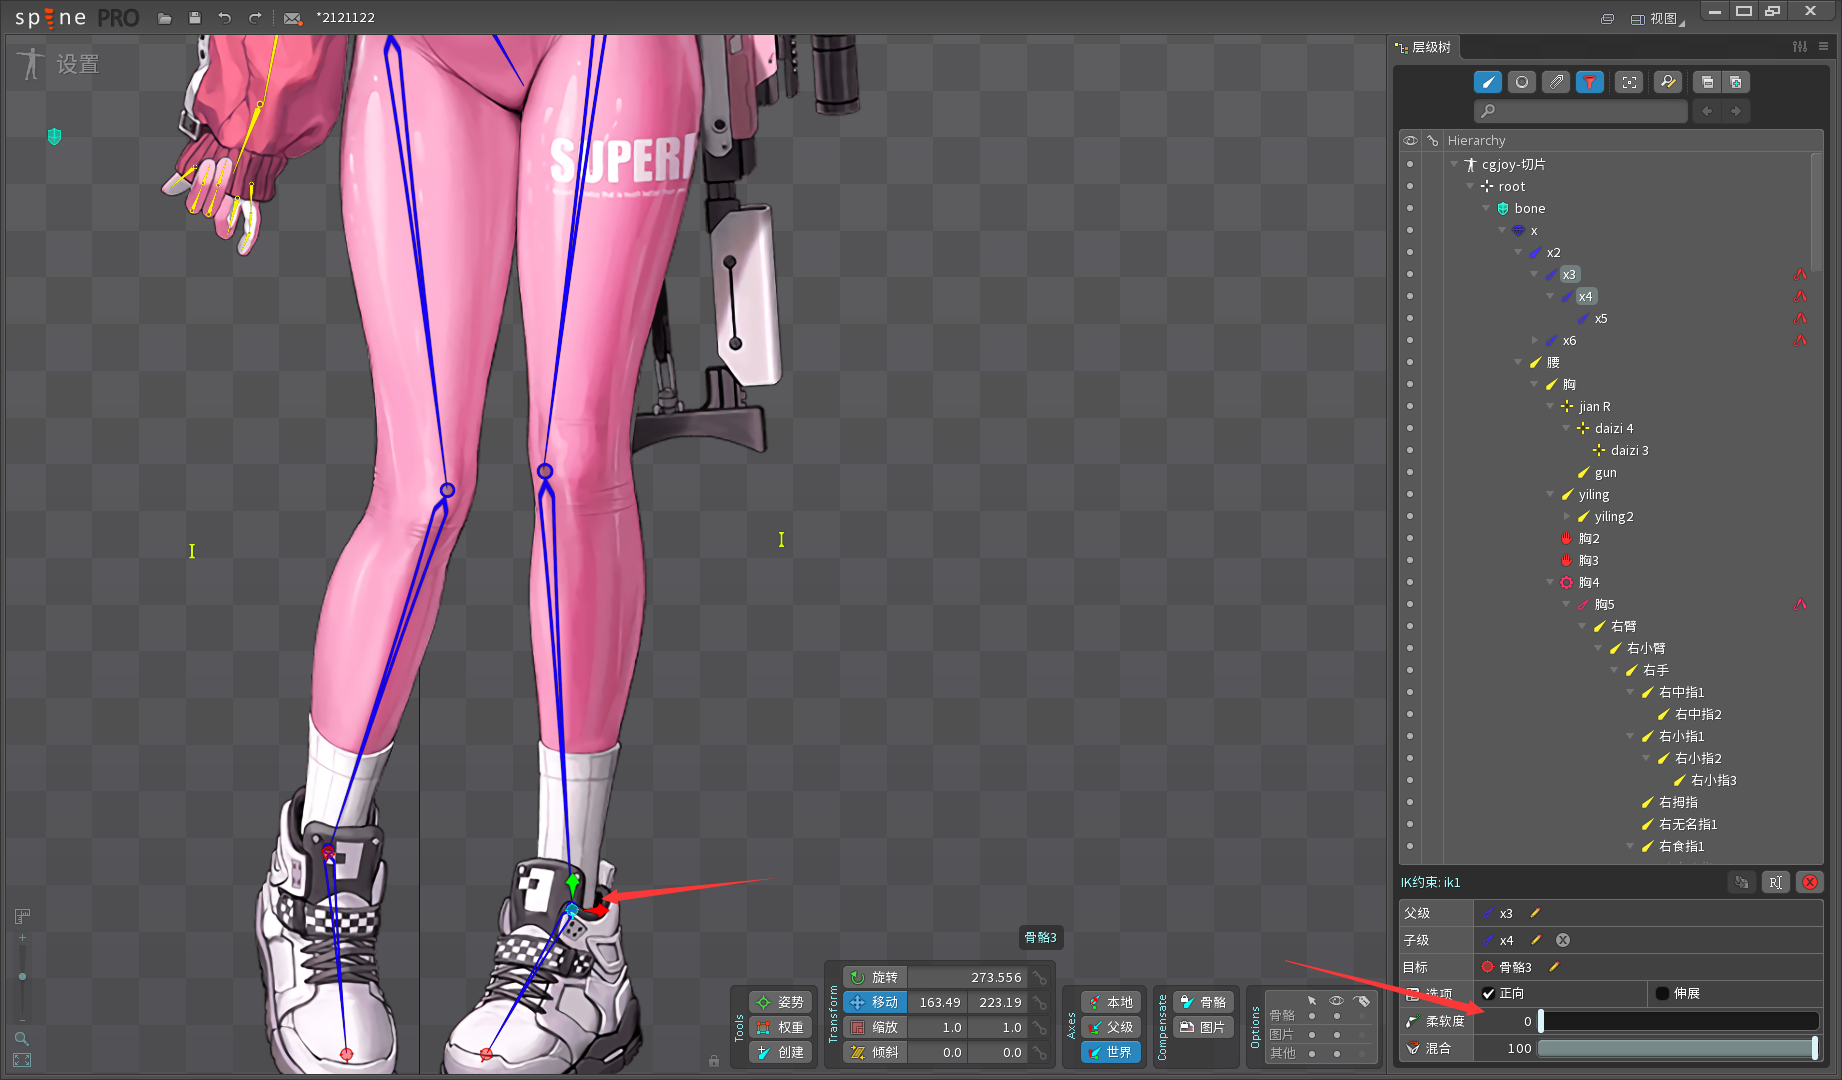Enable the 伸展 stretch checkbox
Image resolution: width=1842 pixels, height=1080 pixels.
1663,993
